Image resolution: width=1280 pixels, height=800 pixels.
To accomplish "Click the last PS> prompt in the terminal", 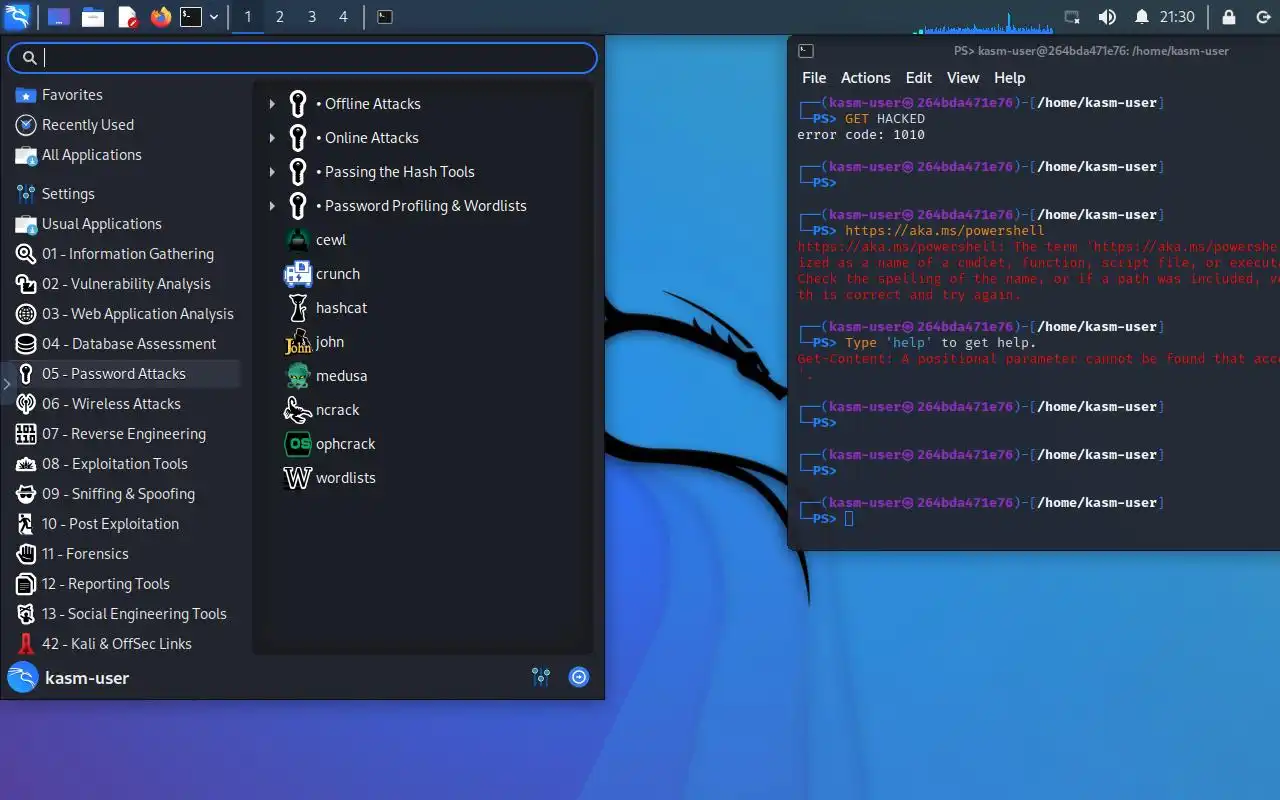I will coord(824,519).
